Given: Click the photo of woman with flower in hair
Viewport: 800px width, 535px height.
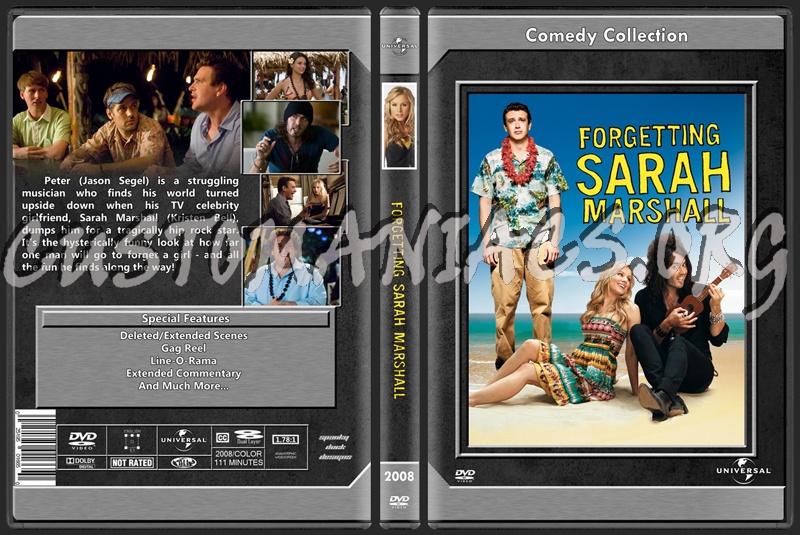Looking at the screenshot, I should 300,75.
